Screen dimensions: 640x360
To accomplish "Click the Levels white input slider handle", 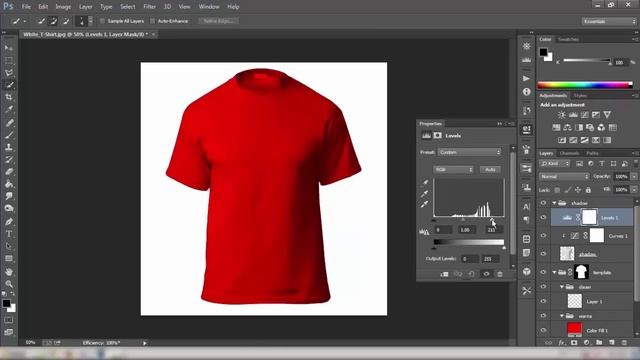I will (x=492, y=220).
